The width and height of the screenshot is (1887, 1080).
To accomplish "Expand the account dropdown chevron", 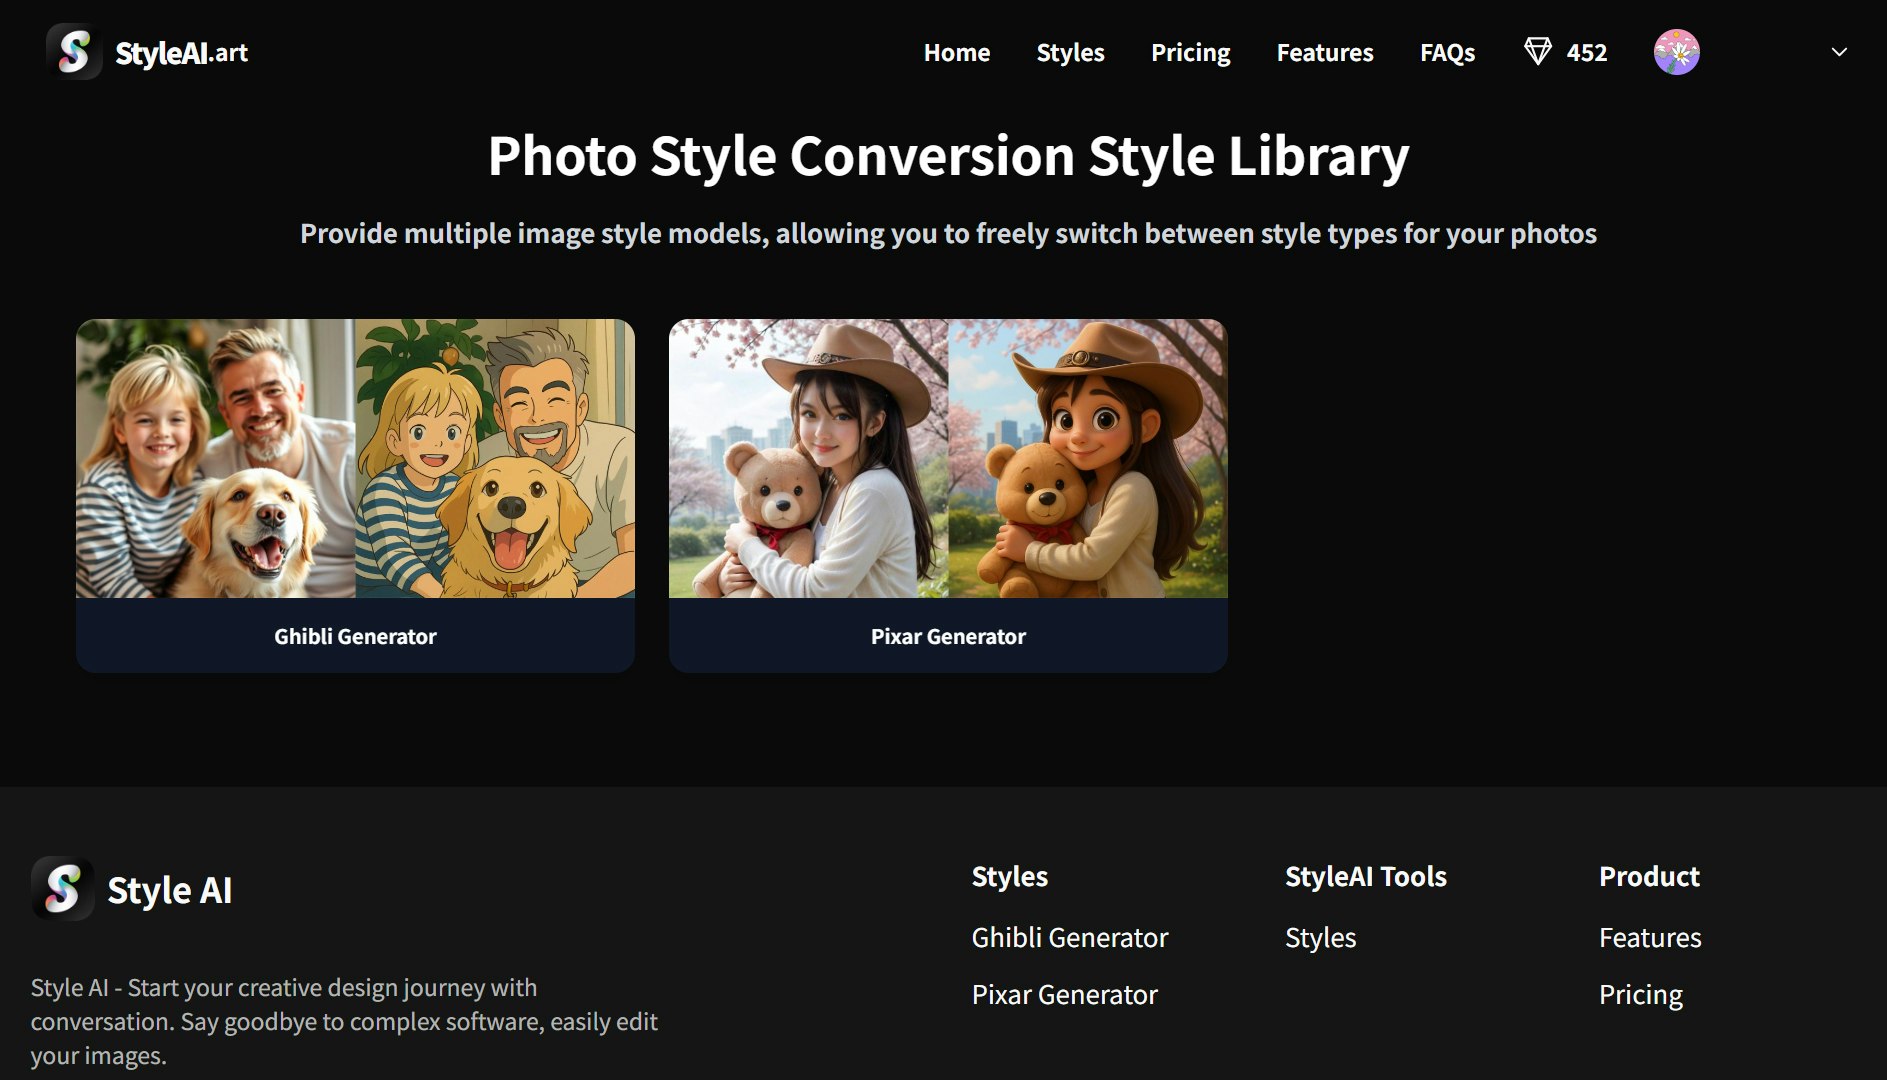I will (1838, 52).
